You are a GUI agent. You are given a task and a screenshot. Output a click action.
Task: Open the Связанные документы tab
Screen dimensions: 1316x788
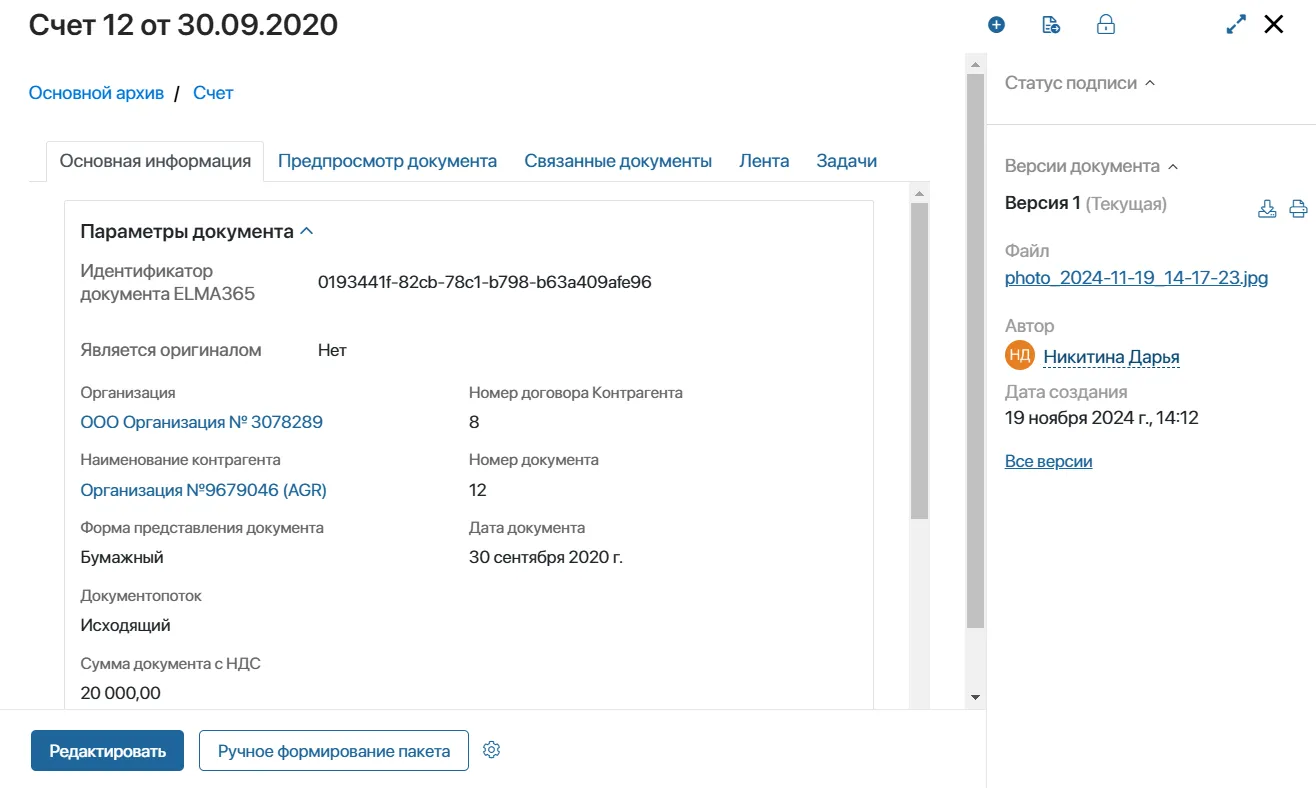(618, 161)
